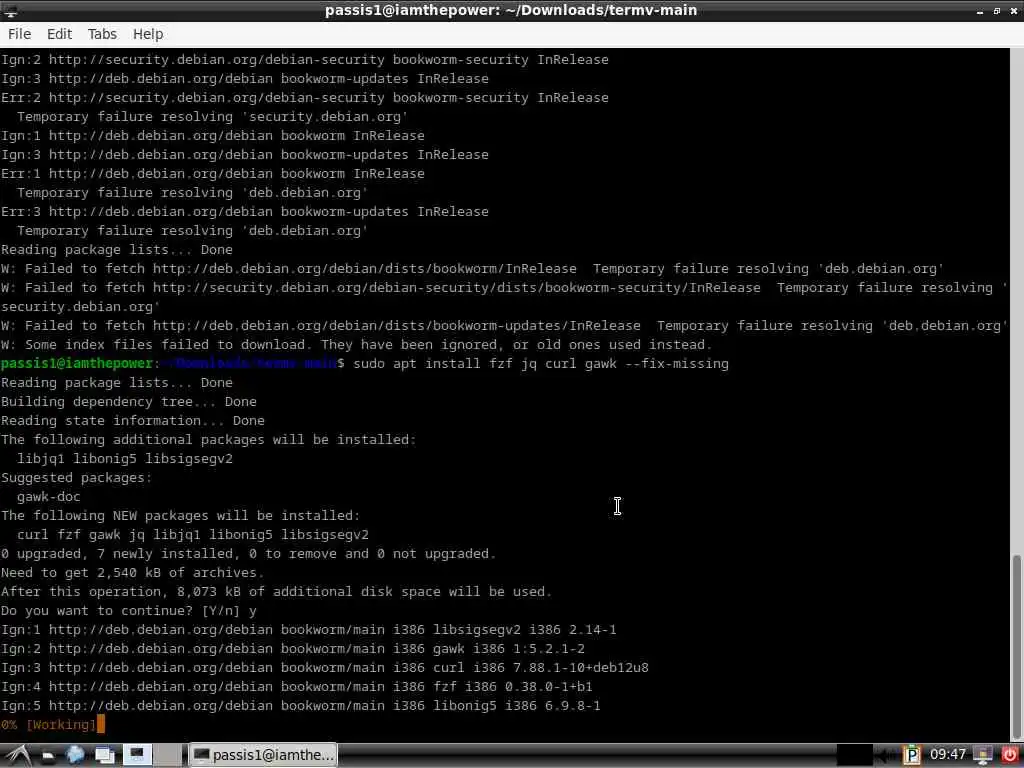Viewport: 1024px width, 768px height.
Task: Click the 'Err:1 http://deb.debian.org/debian bookworm InRelease' line
Action: coord(212,174)
